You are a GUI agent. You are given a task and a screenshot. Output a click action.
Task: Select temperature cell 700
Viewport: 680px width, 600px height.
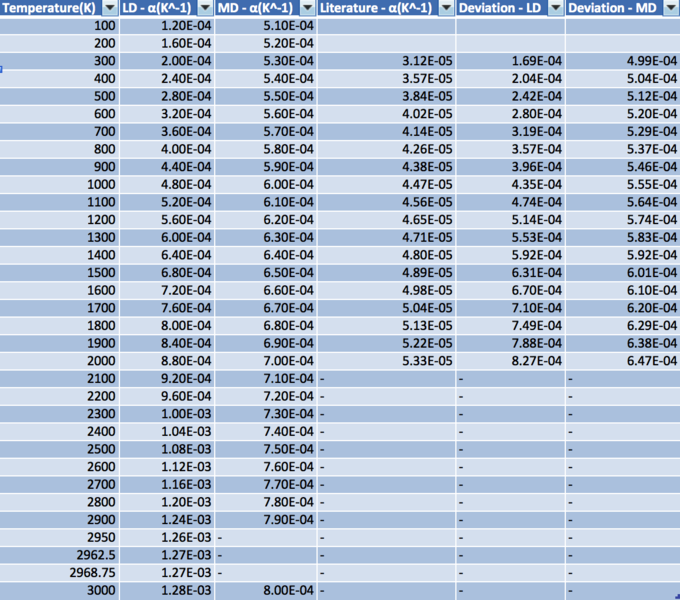click(x=59, y=131)
